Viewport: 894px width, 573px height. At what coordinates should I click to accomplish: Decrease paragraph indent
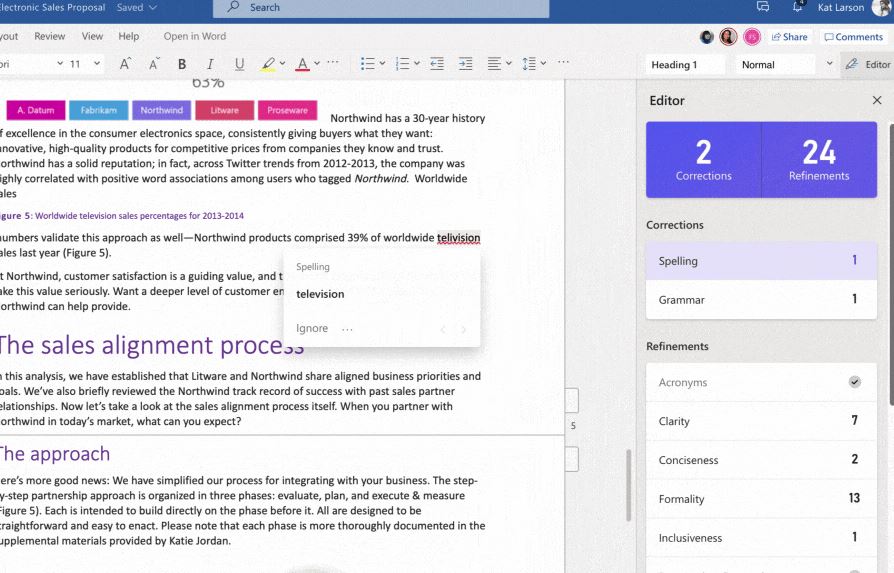(x=437, y=63)
